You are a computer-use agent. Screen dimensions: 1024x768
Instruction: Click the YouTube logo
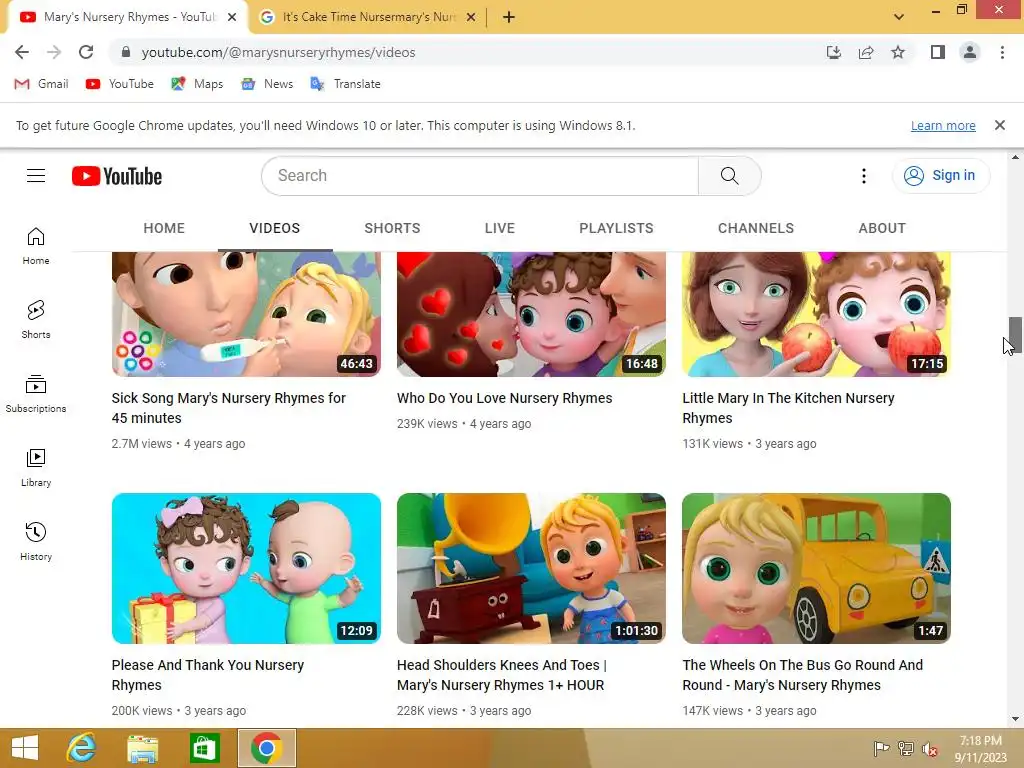point(117,176)
